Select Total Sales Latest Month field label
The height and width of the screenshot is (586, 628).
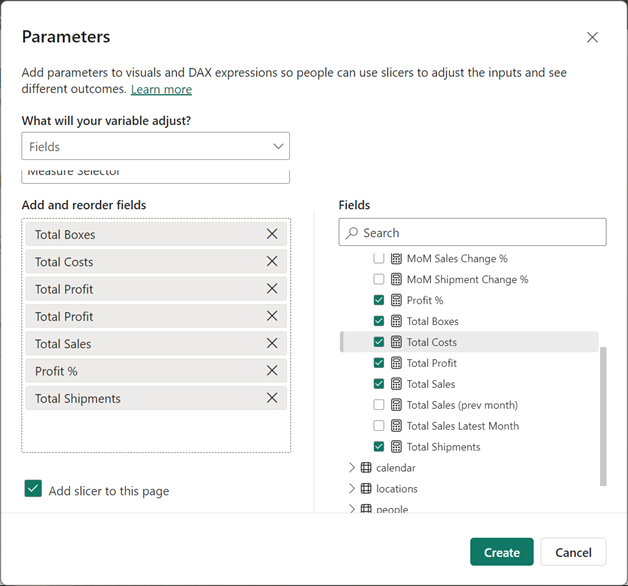click(x=463, y=425)
